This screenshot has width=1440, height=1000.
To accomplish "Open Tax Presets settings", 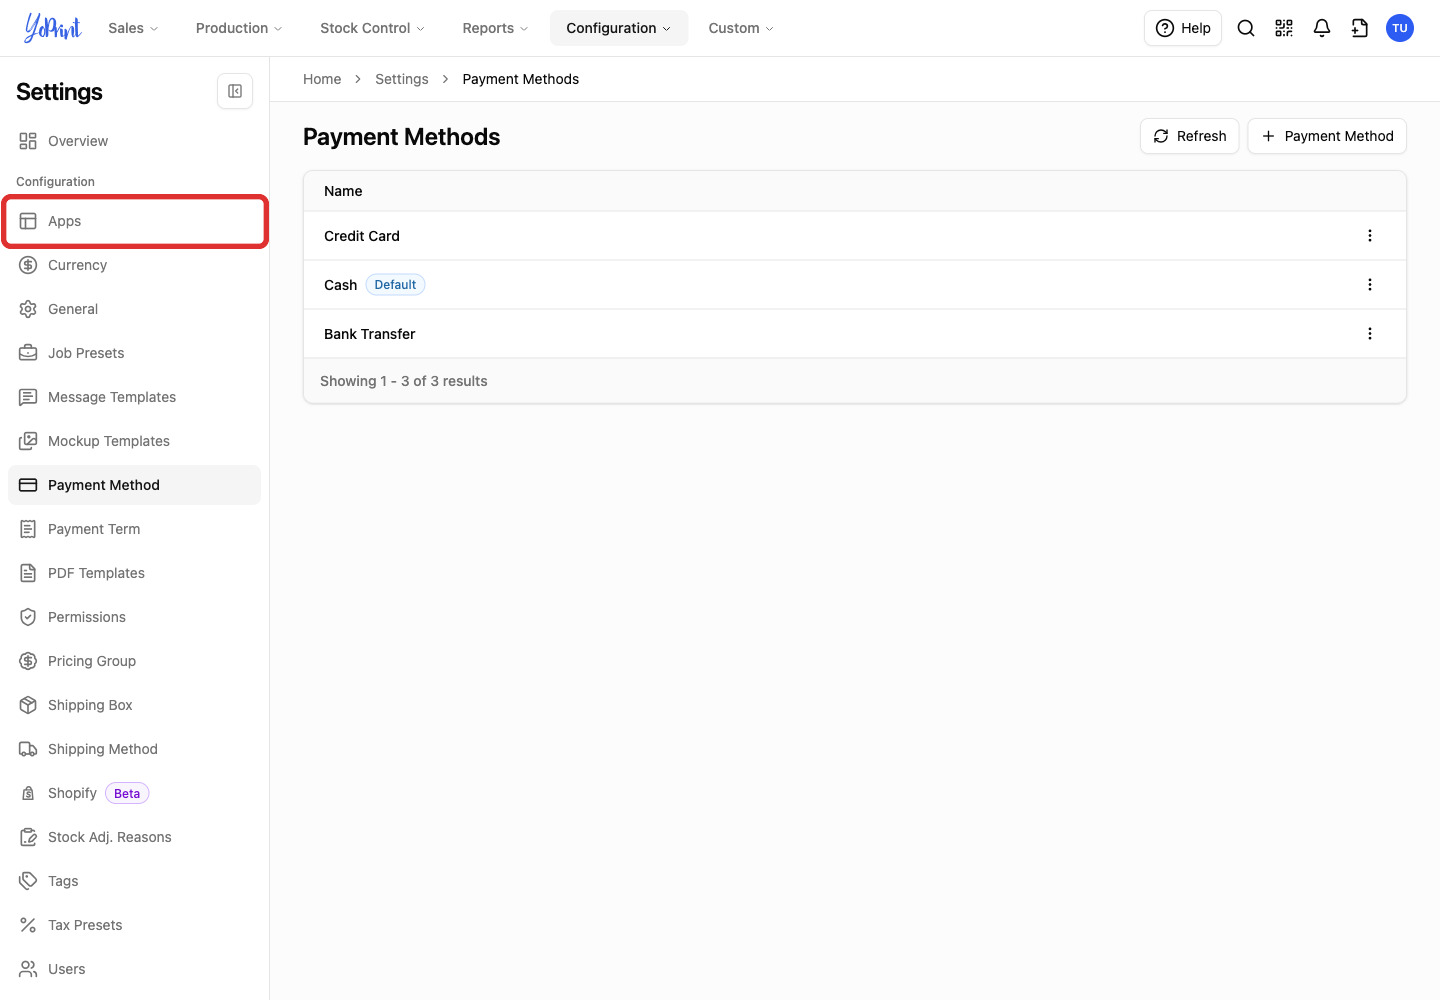I will pos(134,925).
